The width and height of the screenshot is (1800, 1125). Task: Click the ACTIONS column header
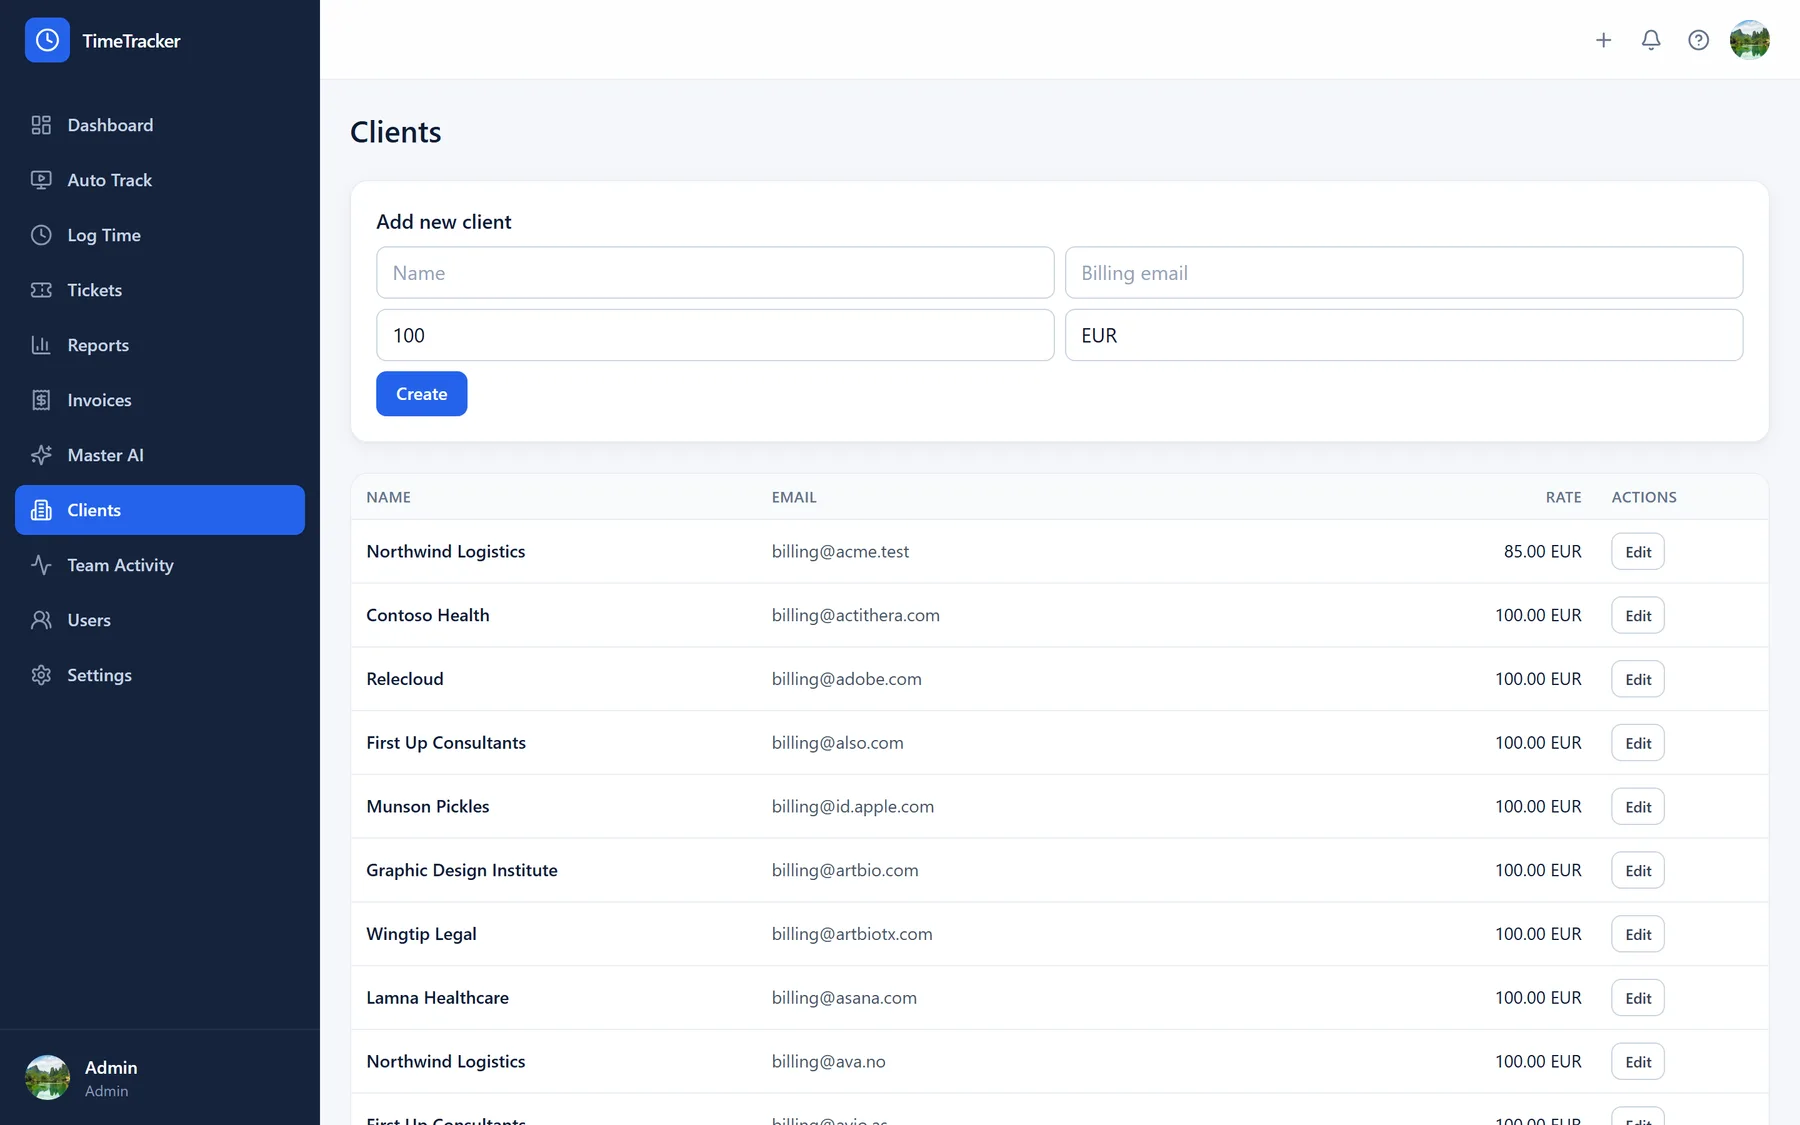pyautogui.click(x=1644, y=497)
